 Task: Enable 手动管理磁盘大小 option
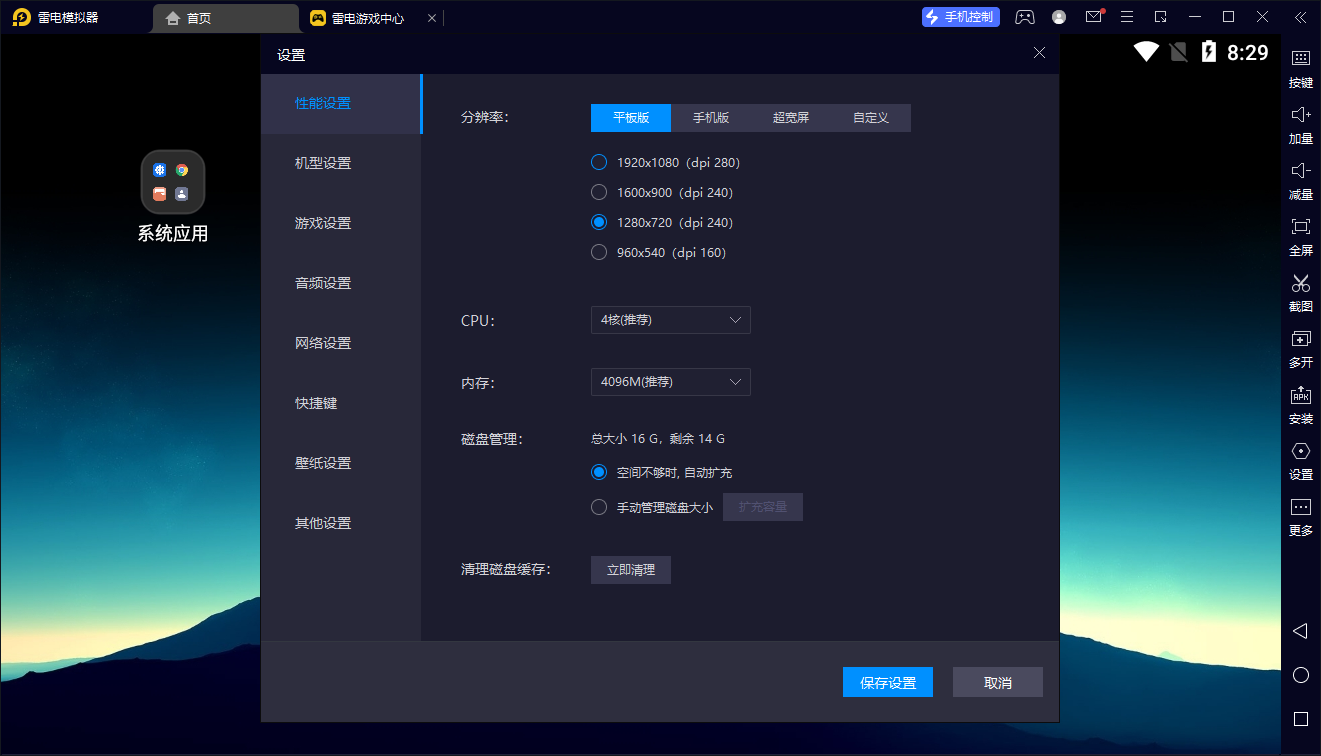[598, 506]
